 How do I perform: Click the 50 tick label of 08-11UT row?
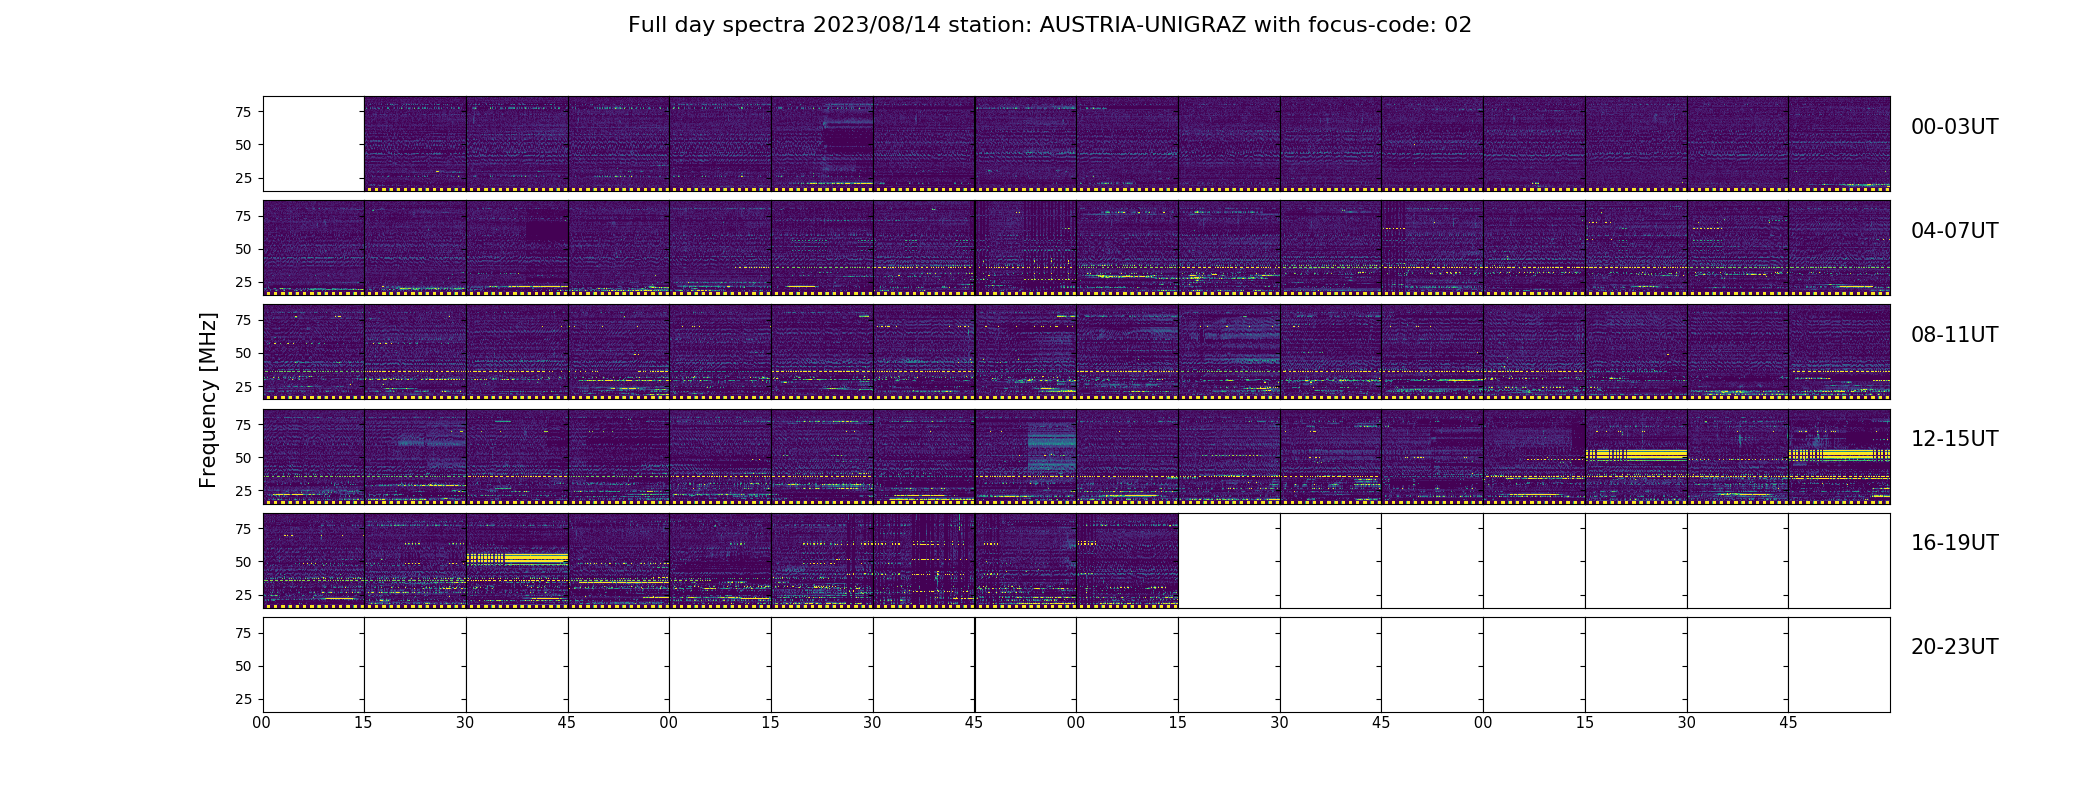242,353
